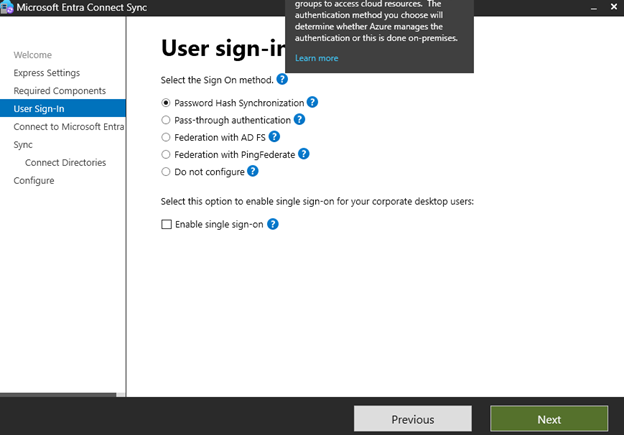Click the Next button
The image size is (624, 435).
[548, 419]
